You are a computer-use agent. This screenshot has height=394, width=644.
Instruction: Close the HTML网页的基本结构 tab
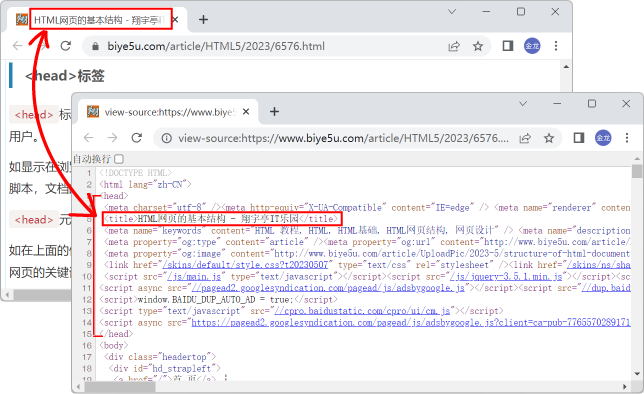tap(175, 19)
